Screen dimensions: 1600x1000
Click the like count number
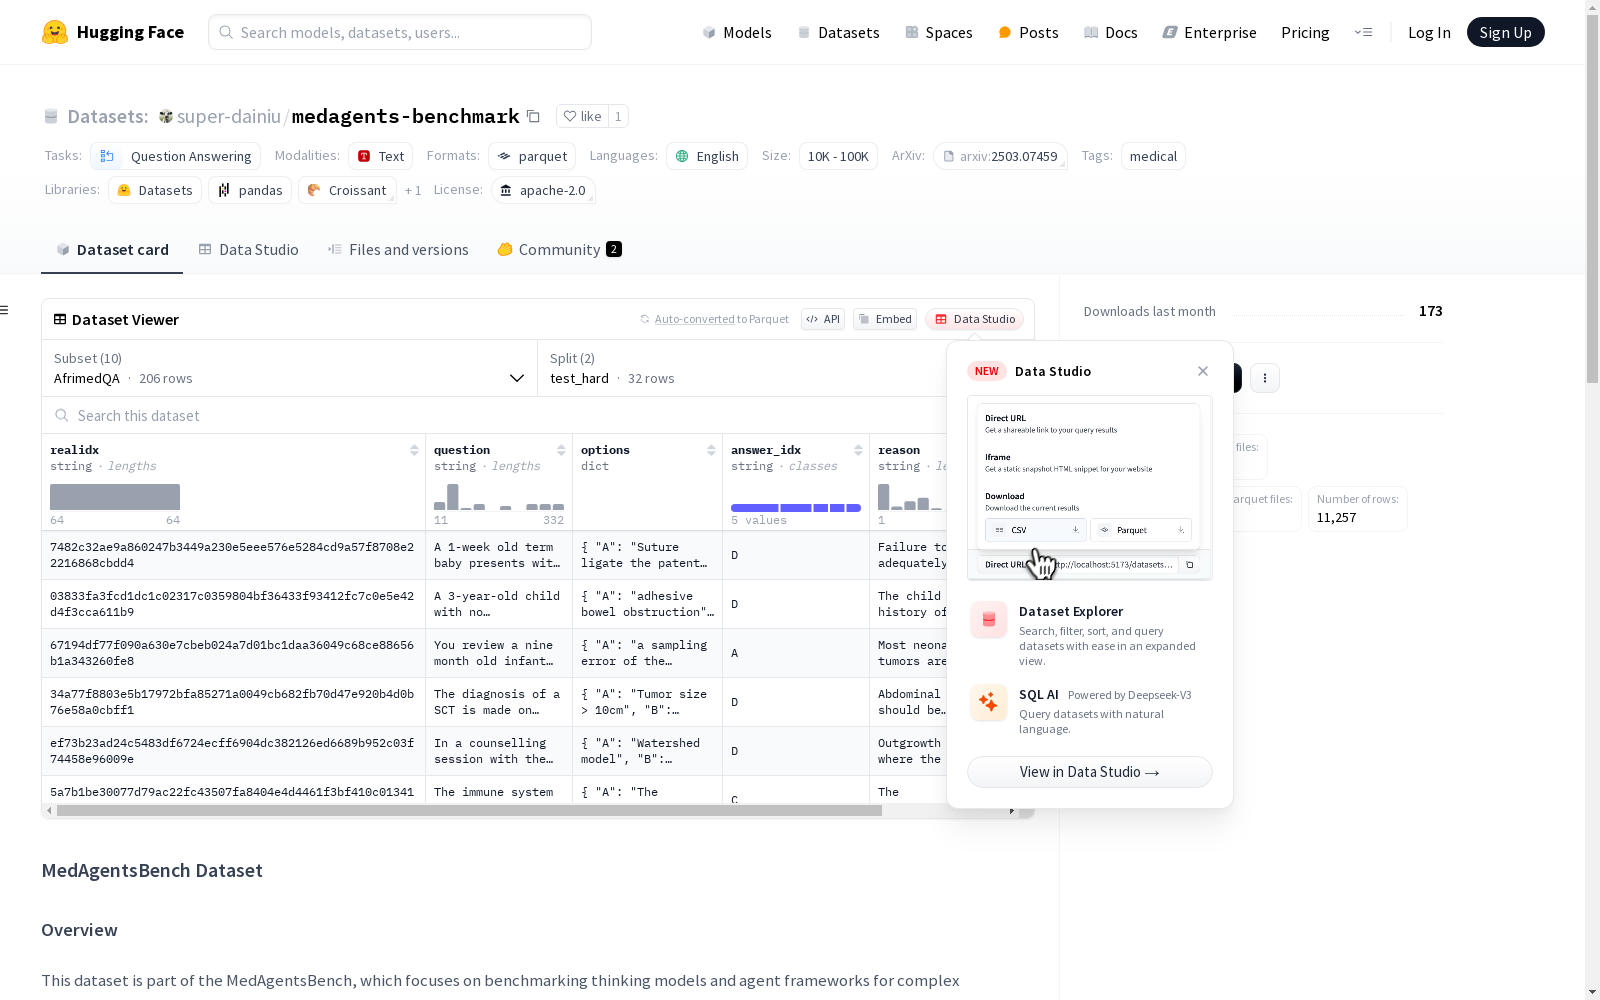(x=618, y=116)
